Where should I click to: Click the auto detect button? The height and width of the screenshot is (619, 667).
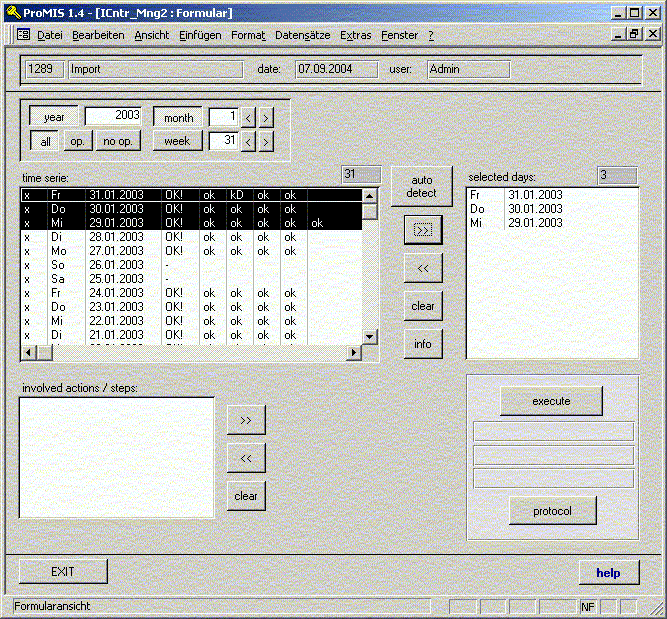422,187
